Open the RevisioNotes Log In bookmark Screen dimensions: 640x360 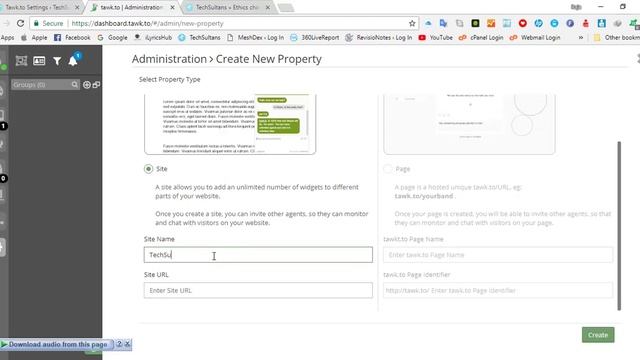[x=378, y=38]
